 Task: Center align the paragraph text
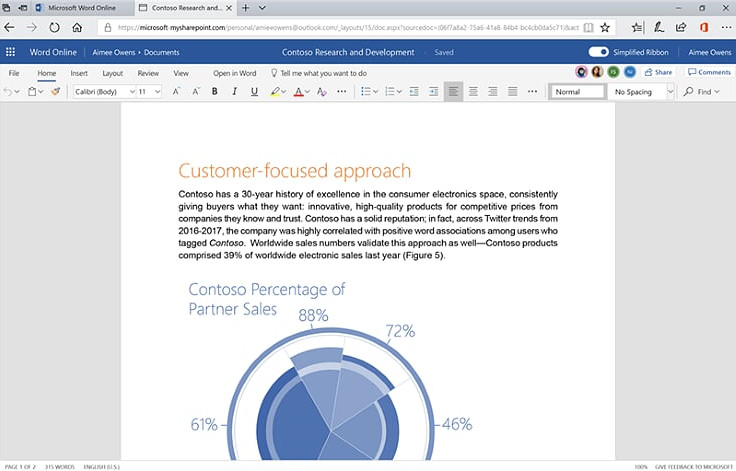coord(473,92)
